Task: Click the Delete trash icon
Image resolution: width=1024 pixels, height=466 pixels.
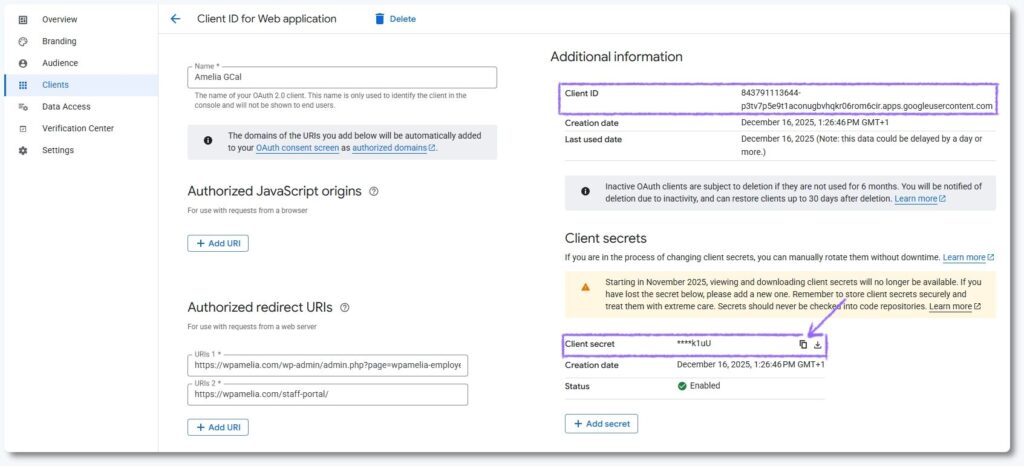Action: pyautogui.click(x=379, y=19)
